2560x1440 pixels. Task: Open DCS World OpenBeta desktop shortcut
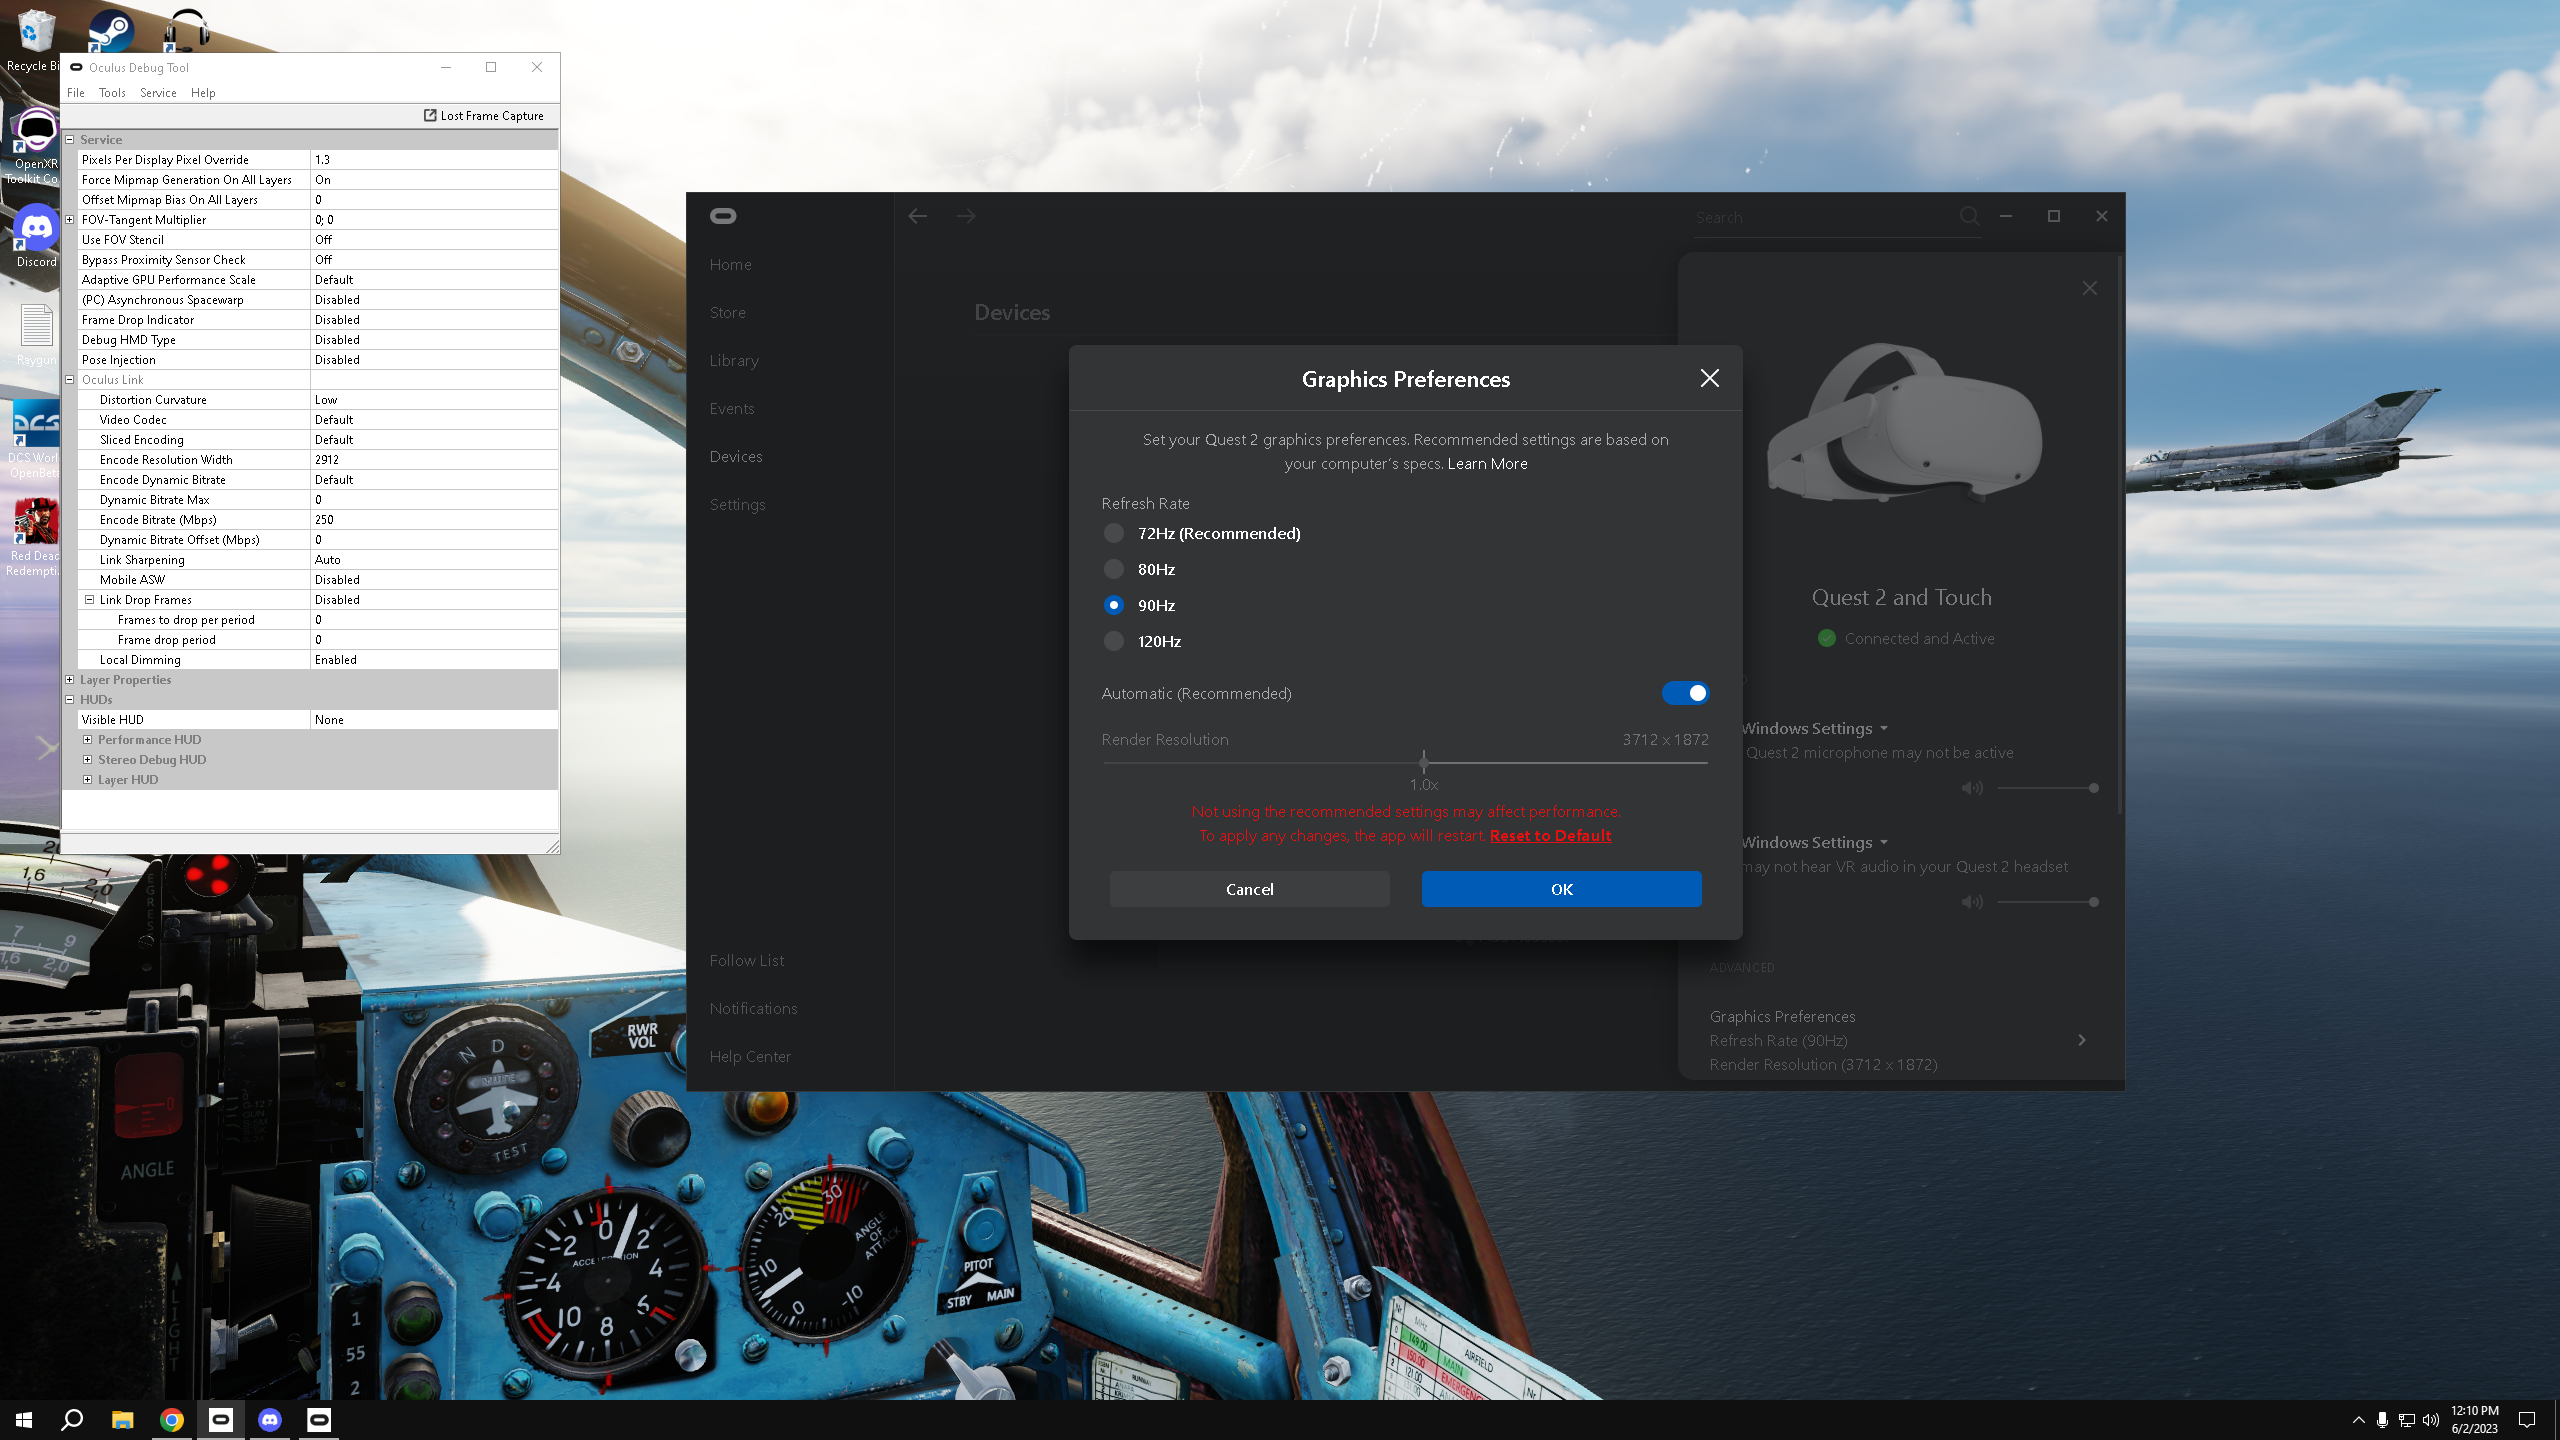[36, 438]
